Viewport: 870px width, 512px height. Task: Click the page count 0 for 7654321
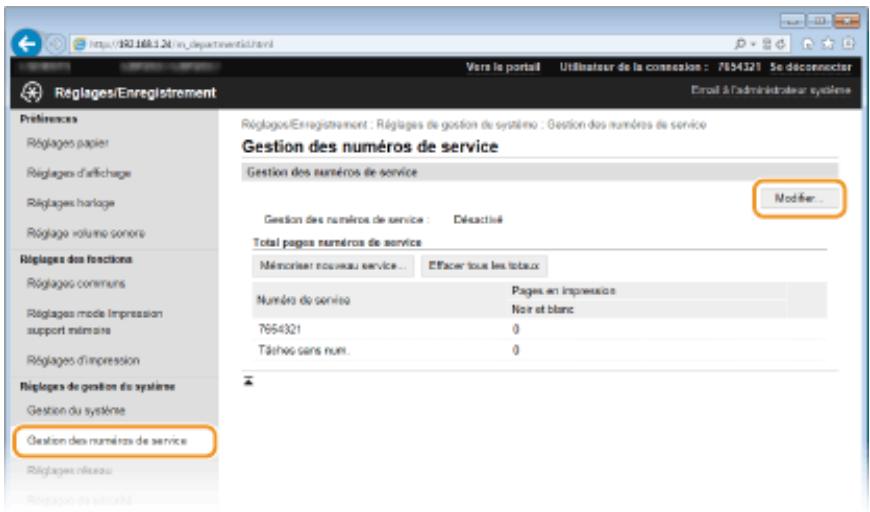point(516,329)
